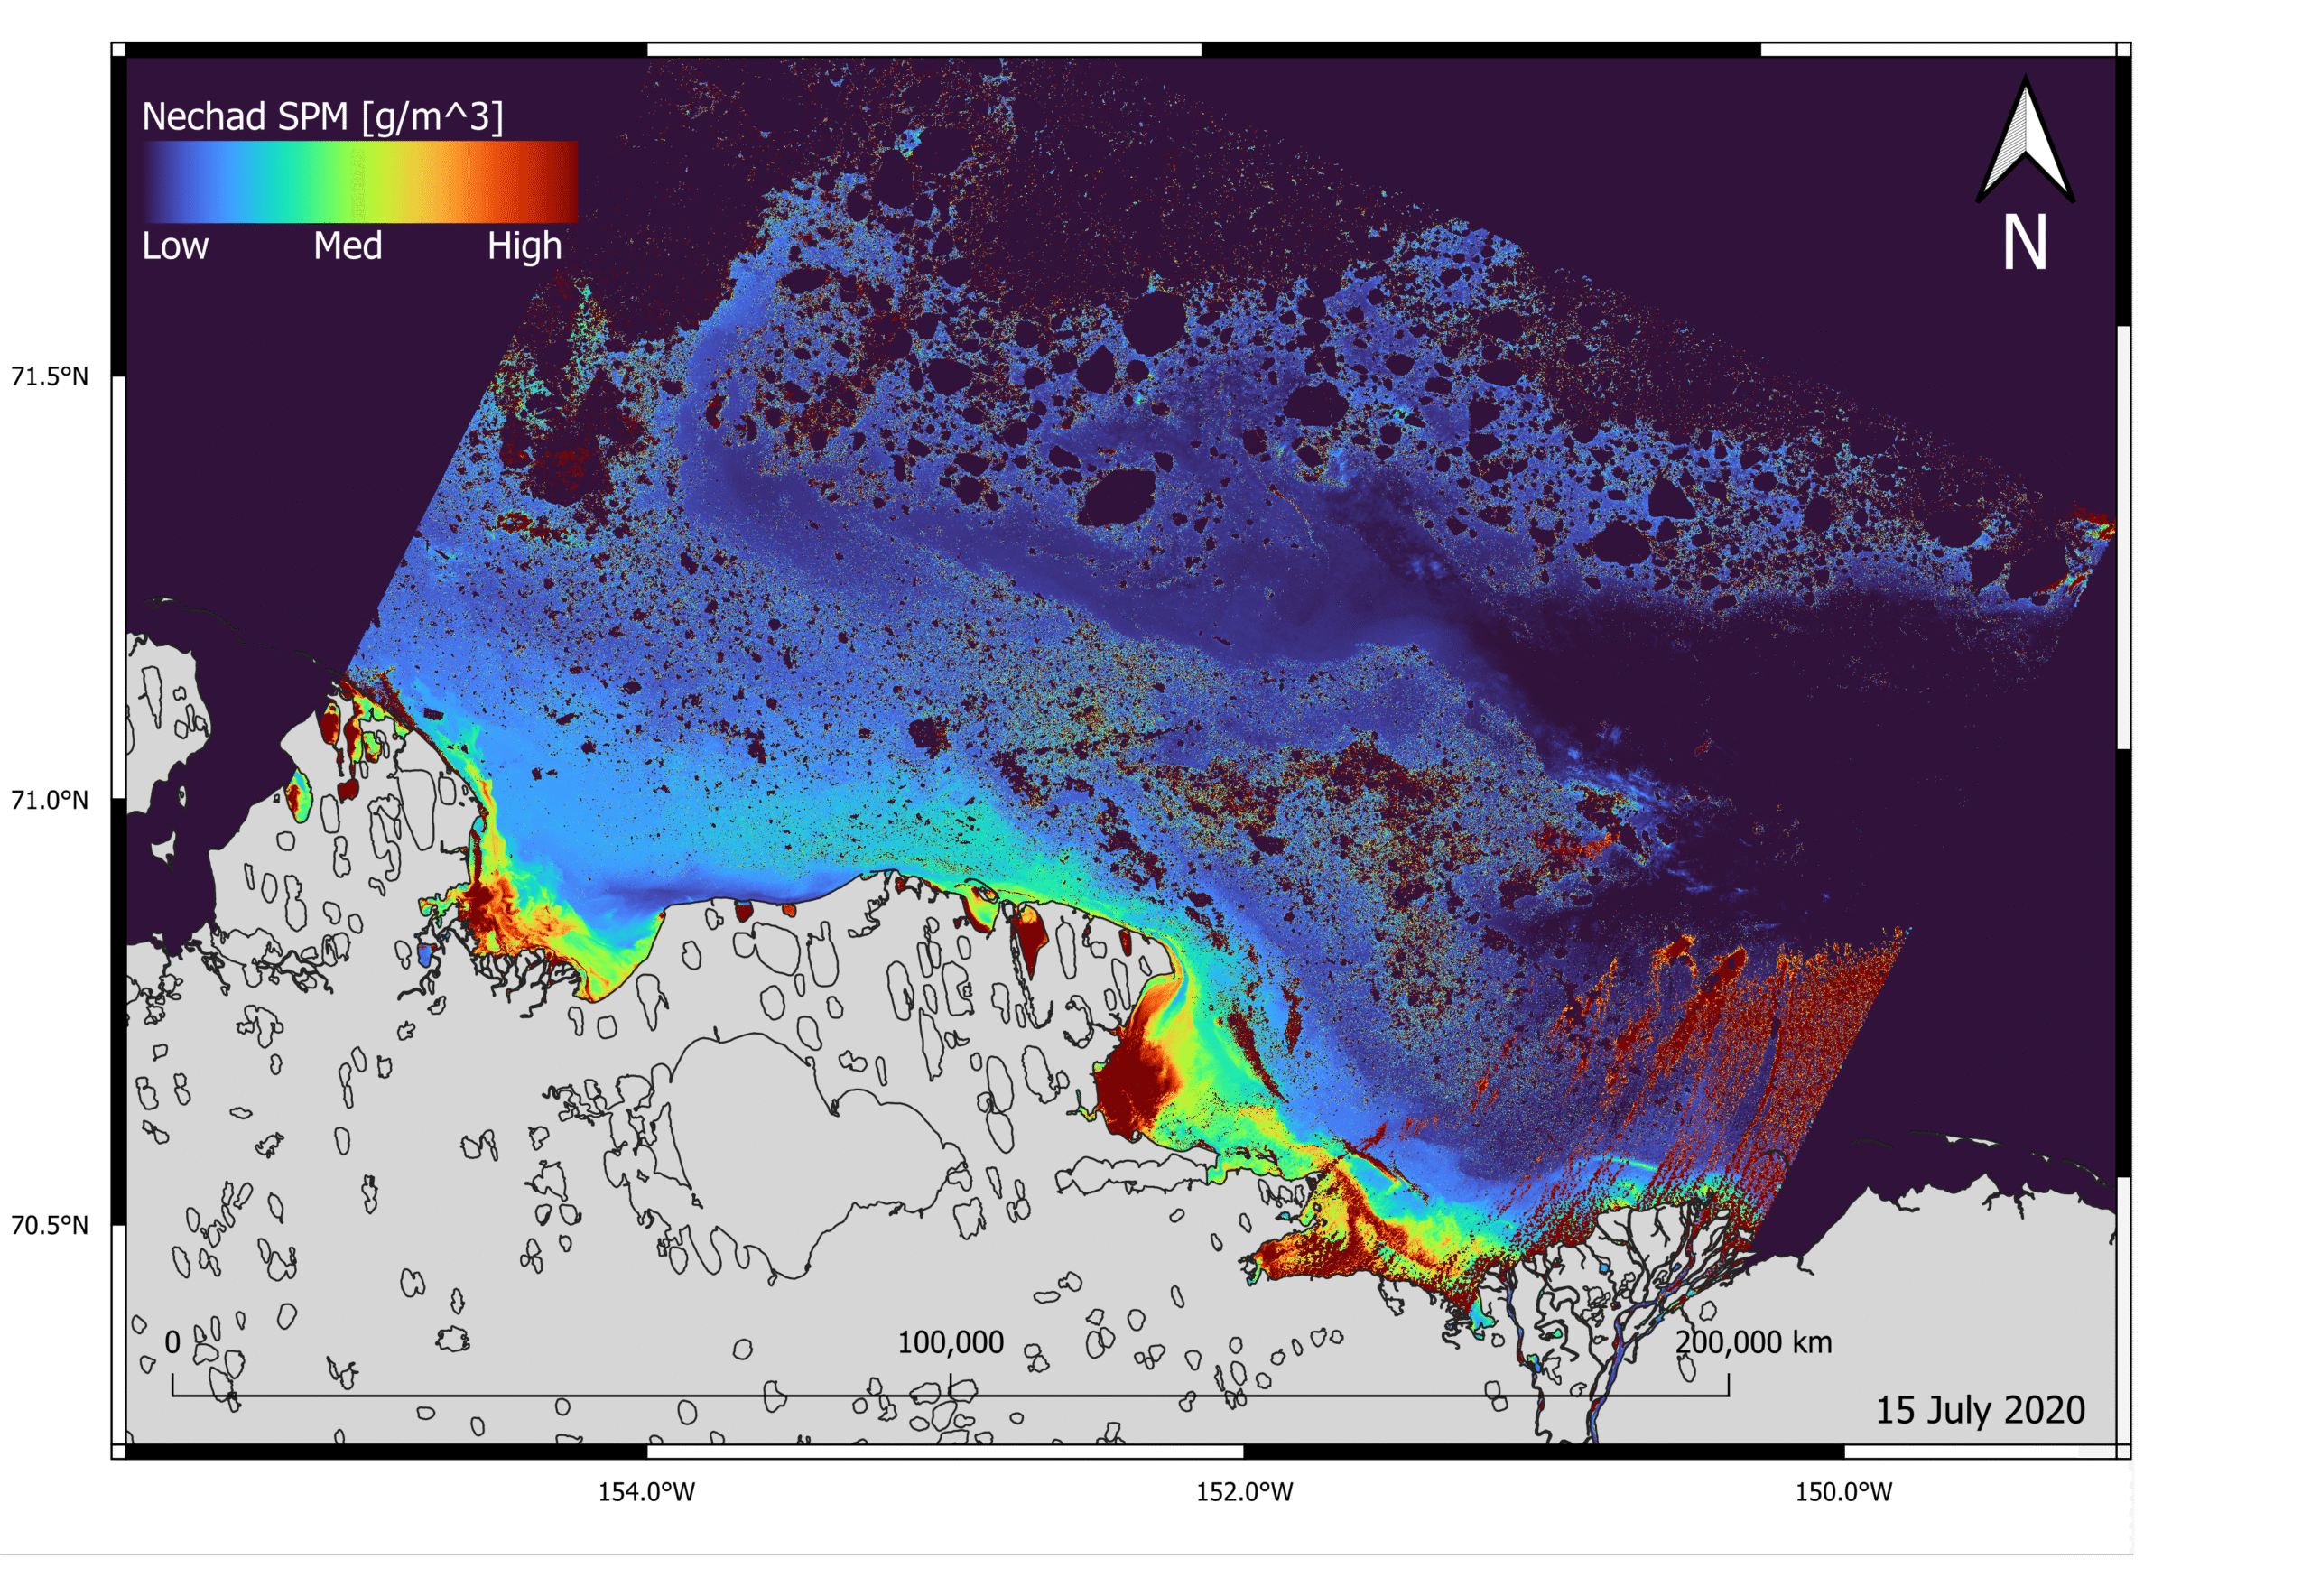The height and width of the screenshot is (1596, 2311).
Task: Click the 200,000 km scale bar label
Action: pyautogui.click(x=1753, y=1342)
